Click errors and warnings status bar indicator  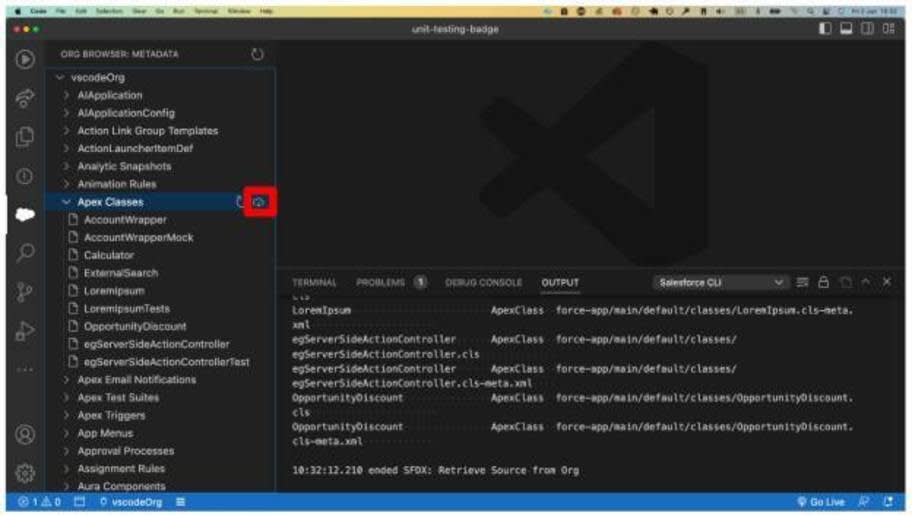coord(40,502)
